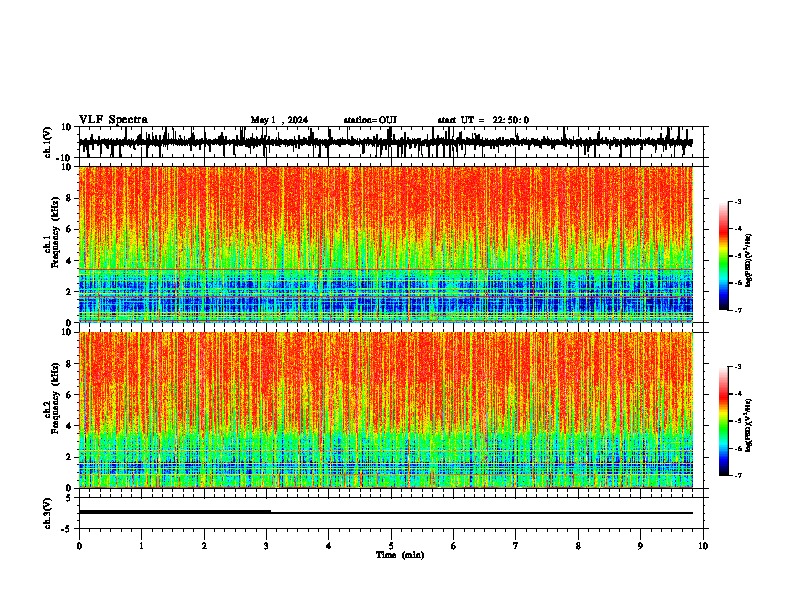Click inside the ch.2 spectrogram panel
Screen dimensions: 792x612
pos(386,410)
